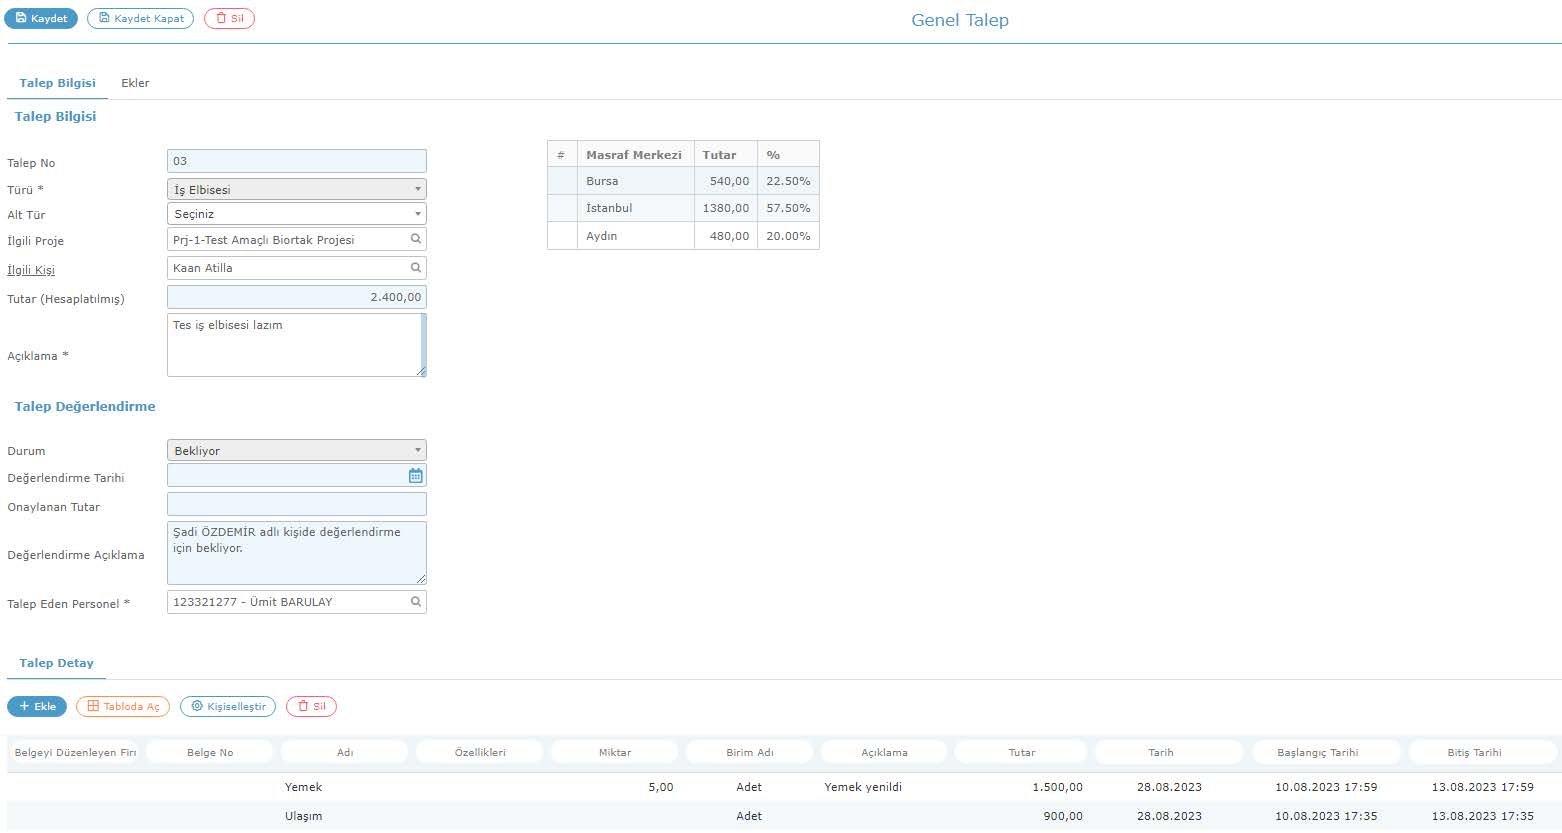Open the Durum dropdown showing Bekliyor
This screenshot has width=1562, height=833.
coord(297,450)
